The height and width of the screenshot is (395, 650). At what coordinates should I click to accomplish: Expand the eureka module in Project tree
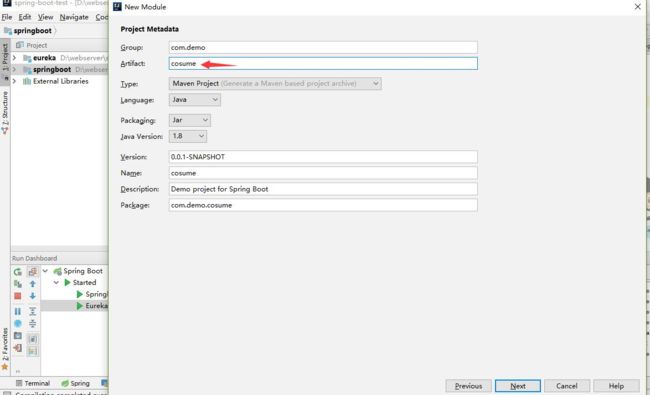coord(15,58)
